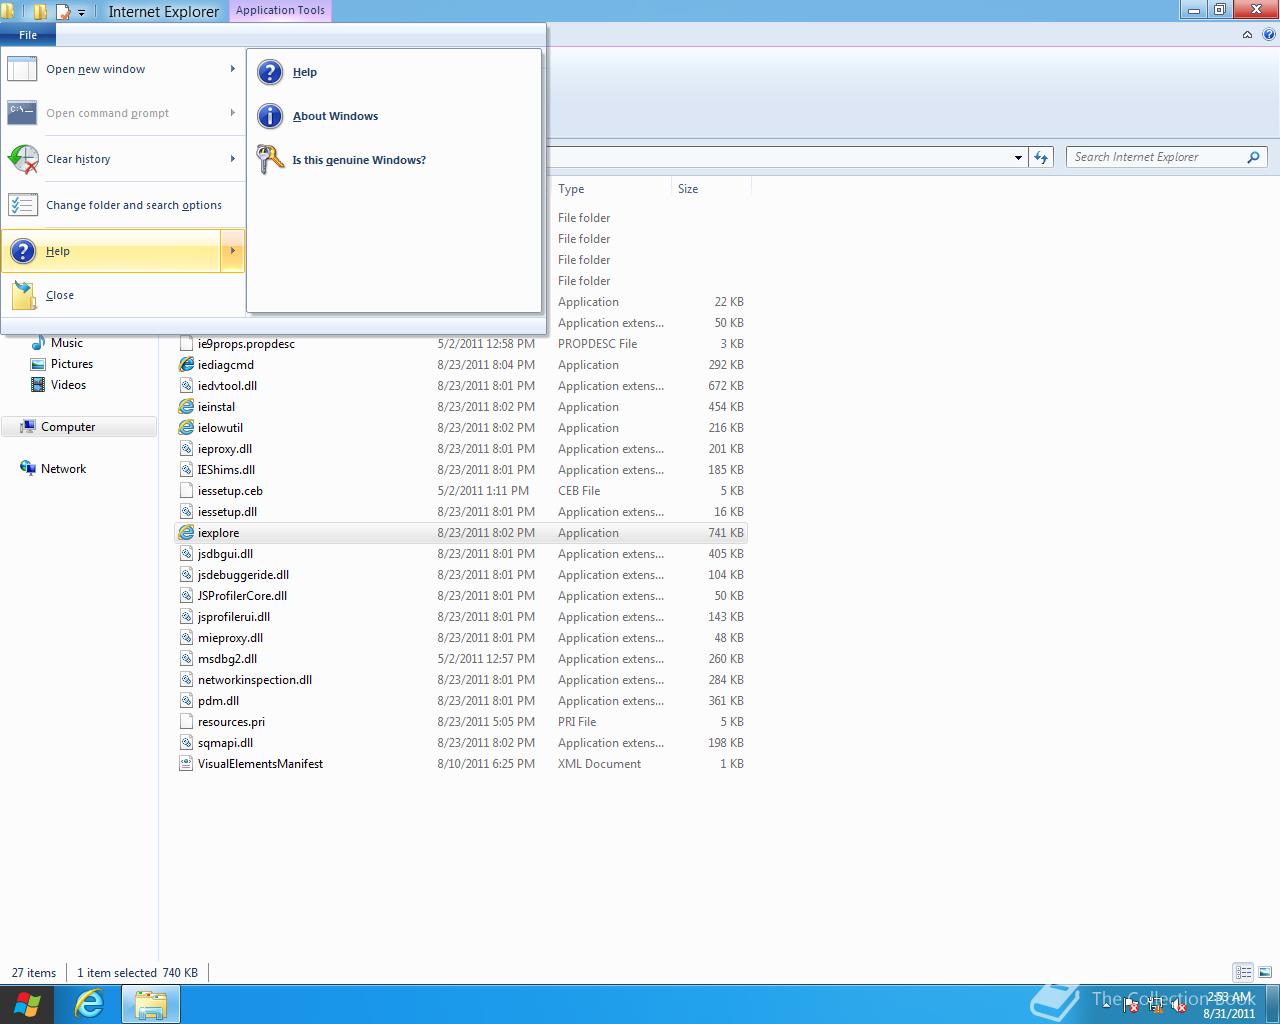Click the About Windows info icon
This screenshot has width=1280, height=1024.
(270, 116)
